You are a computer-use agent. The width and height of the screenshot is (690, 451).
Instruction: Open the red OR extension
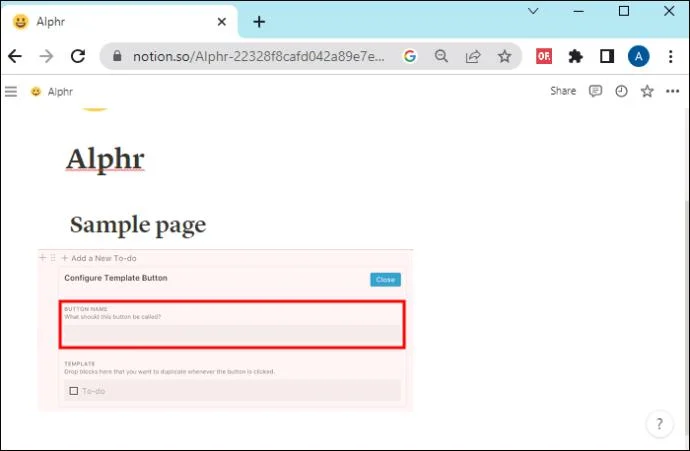(x=544, y=56)
